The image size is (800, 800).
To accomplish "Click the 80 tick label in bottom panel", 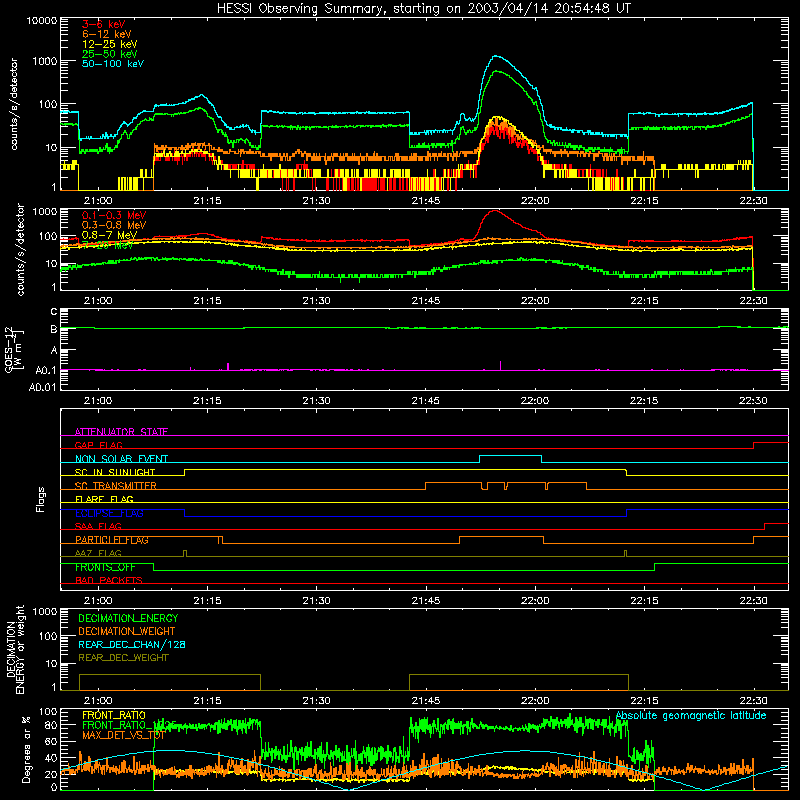I will pos(51,725).
